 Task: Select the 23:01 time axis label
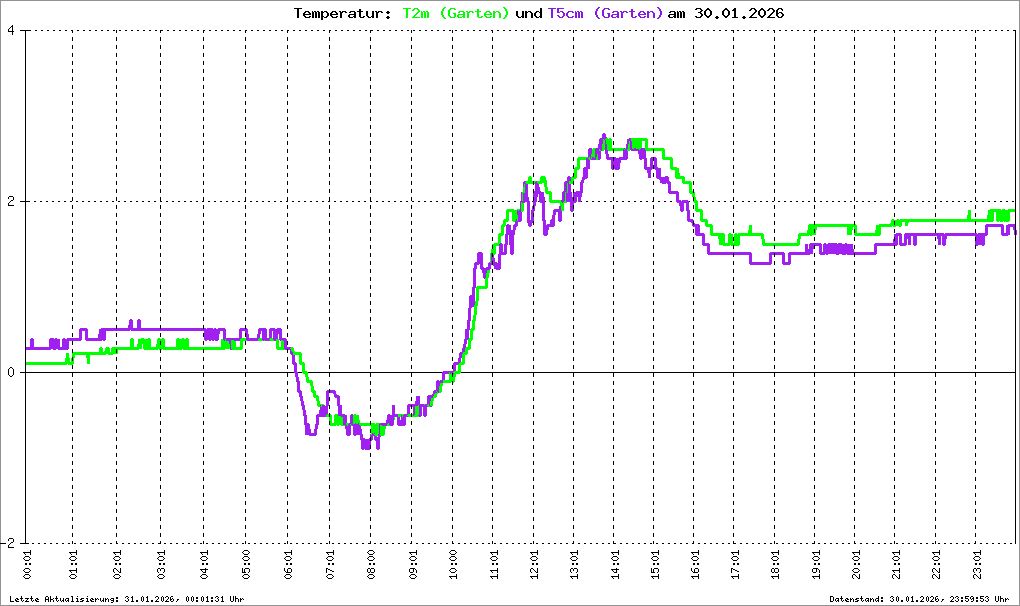[980, 565]
